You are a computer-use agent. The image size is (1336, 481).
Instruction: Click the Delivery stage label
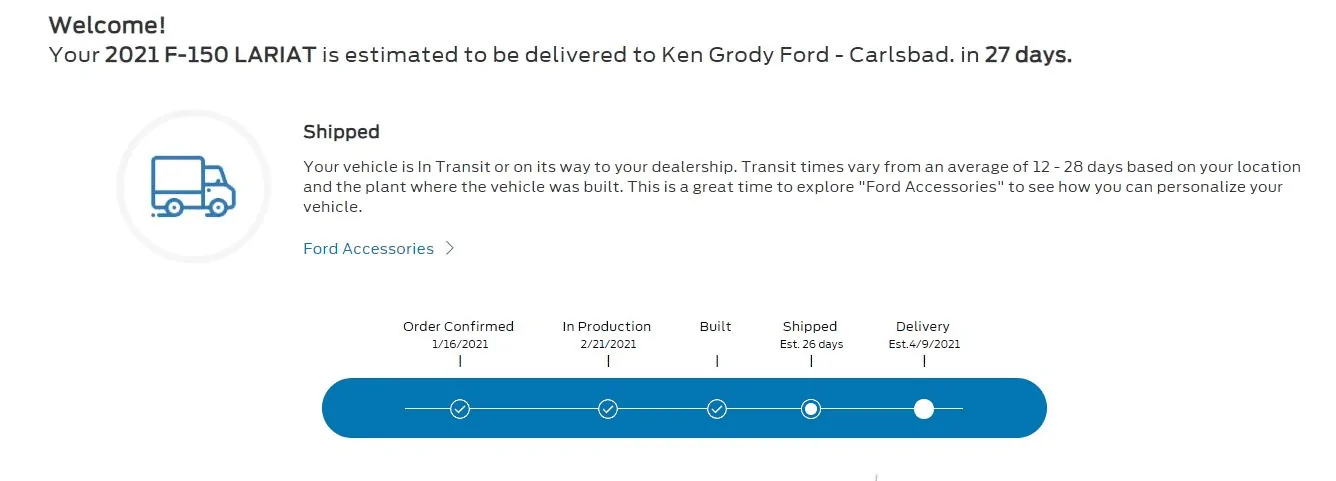[x=923, y=326]
